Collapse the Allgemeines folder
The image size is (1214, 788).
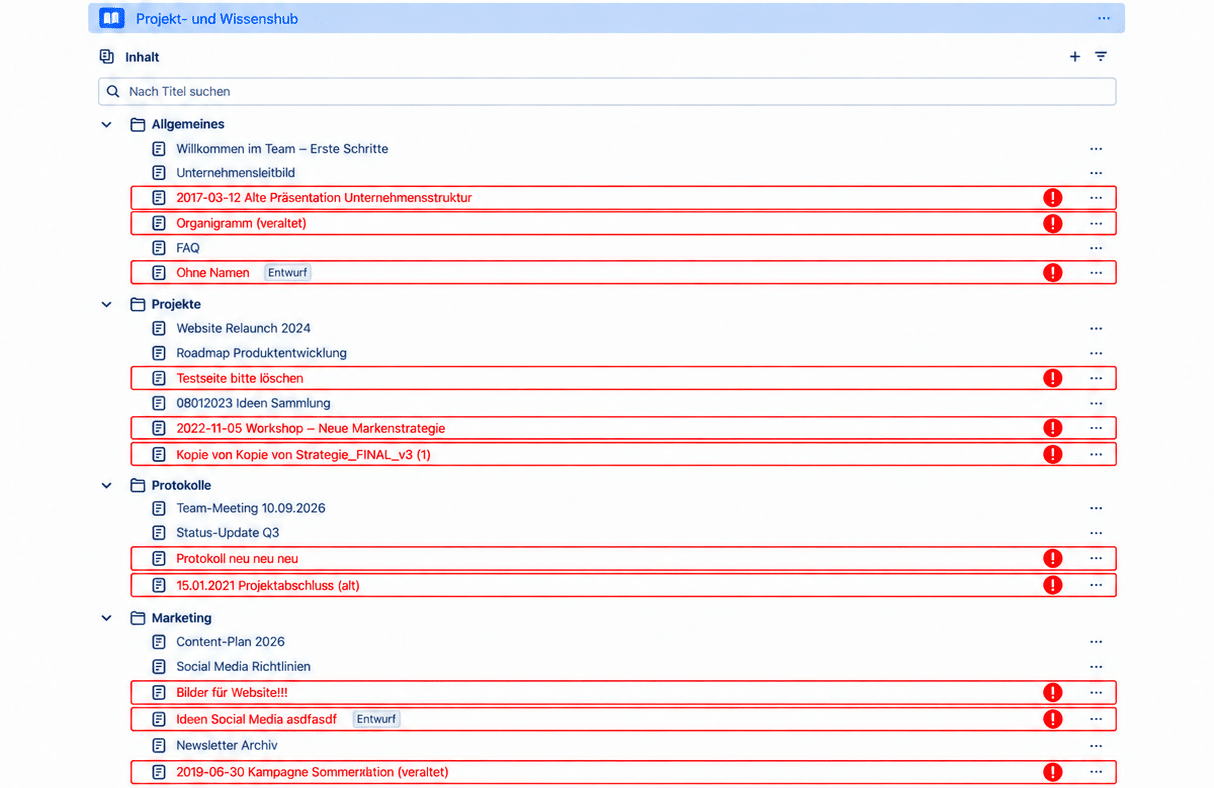(x=107, y=124)
